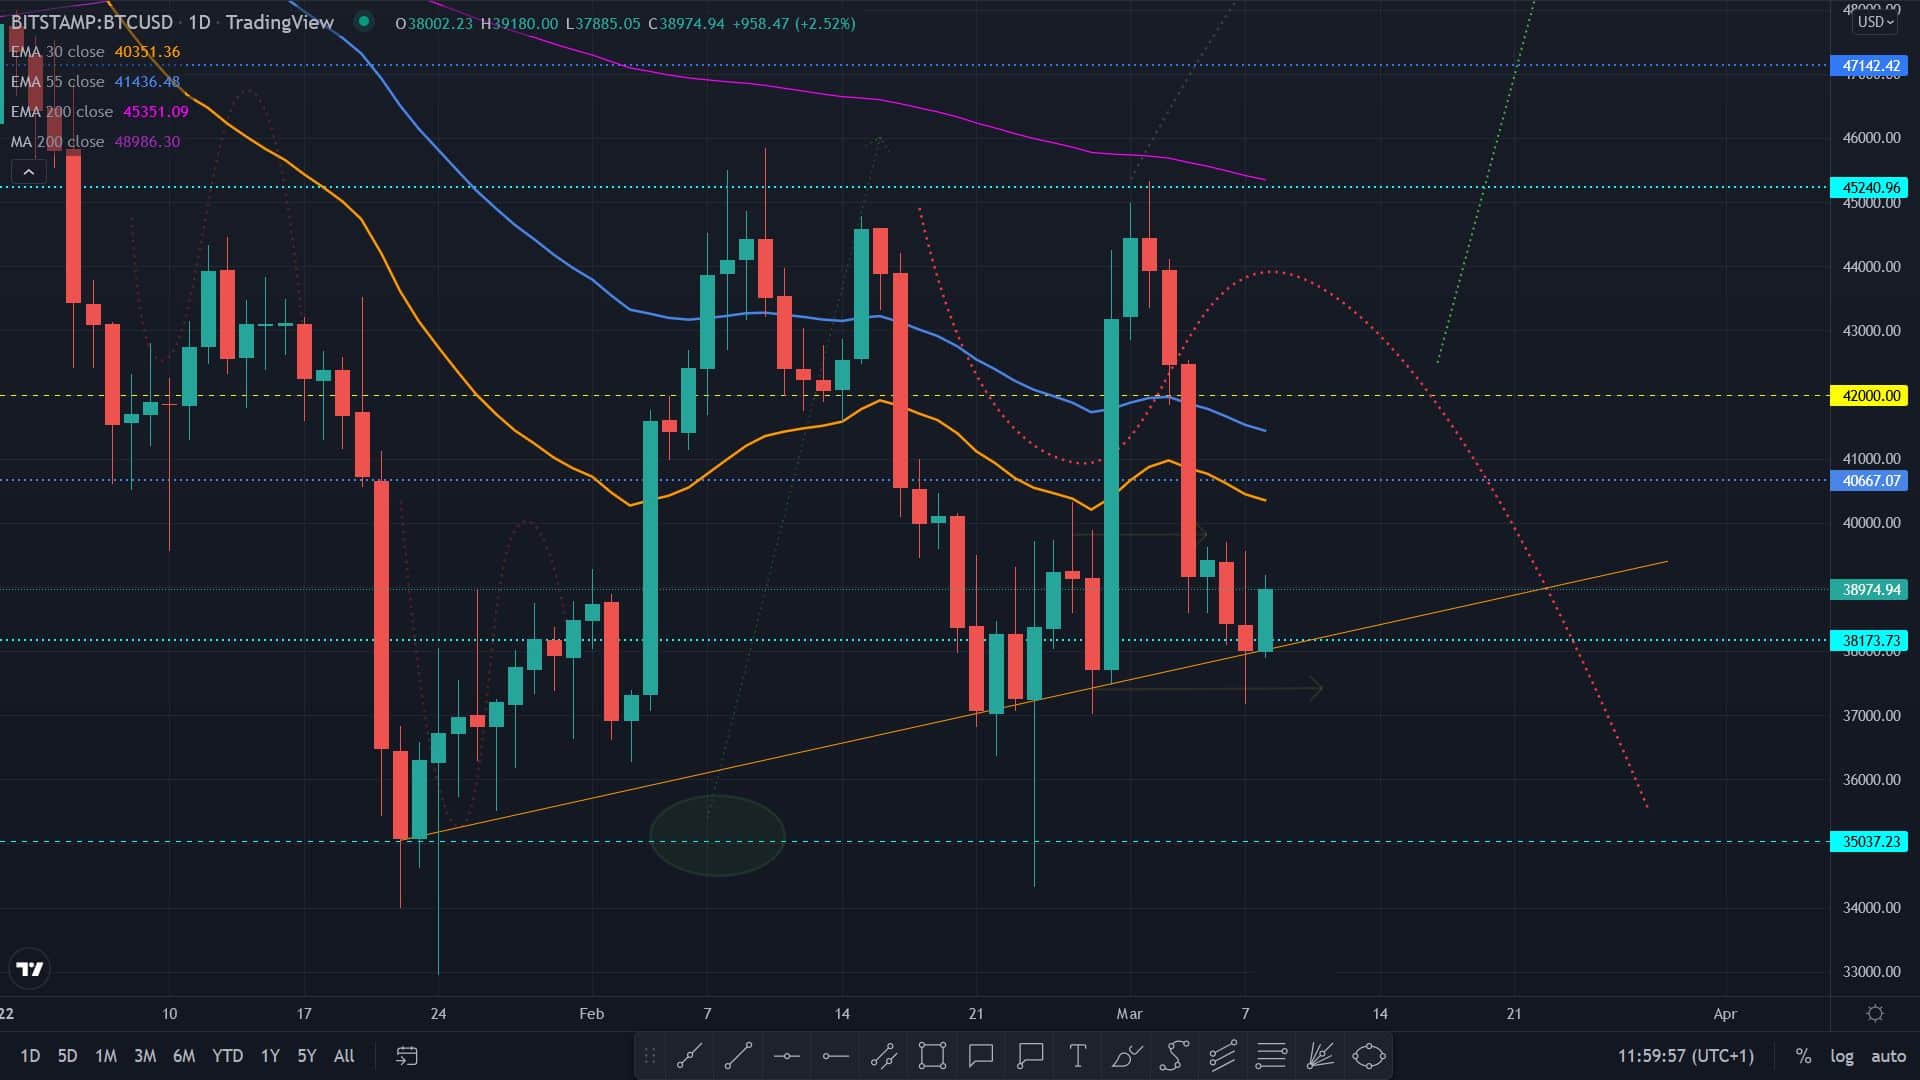
Task: Open chart settings gear icon
Action: [x=1875, y=1014]
